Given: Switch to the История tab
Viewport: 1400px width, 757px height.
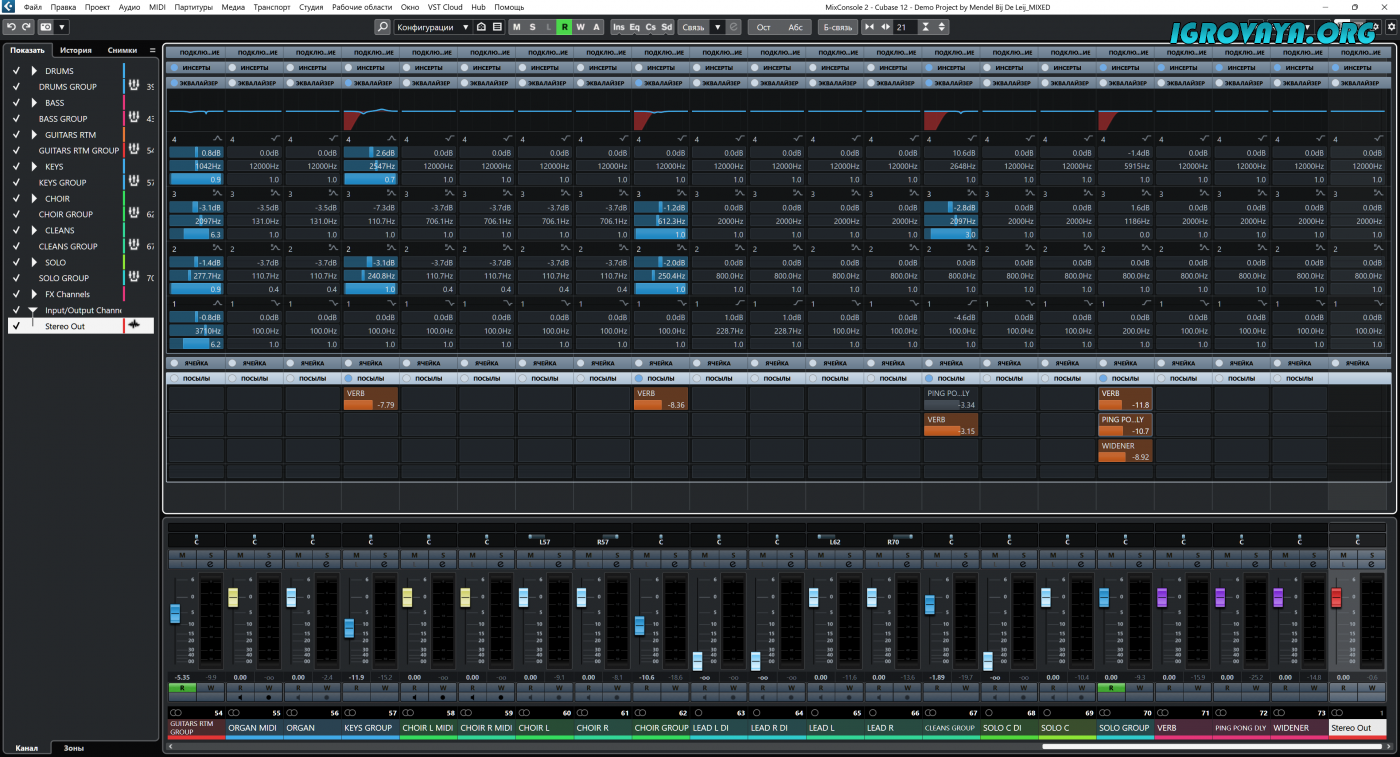Looking at the screenshot, I should coord(75,50).
